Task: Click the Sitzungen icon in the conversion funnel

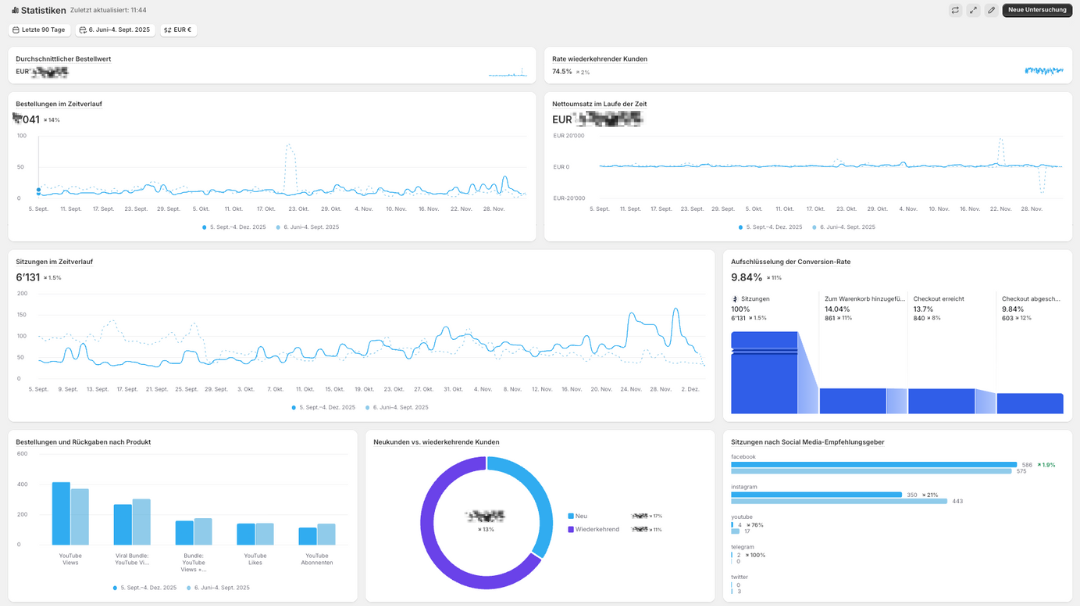Action: coord(737,297)
